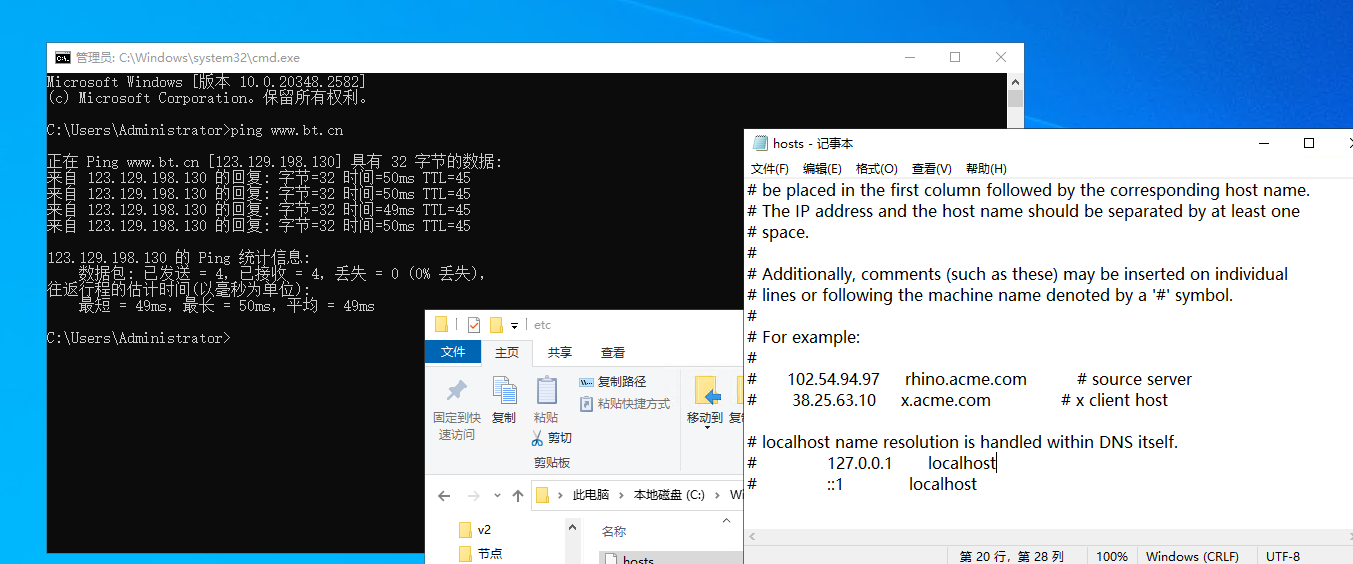1353x564 pixels.
Task: Expand the chevron after 本地磁盘 (C:)
Action: (717, 495)
